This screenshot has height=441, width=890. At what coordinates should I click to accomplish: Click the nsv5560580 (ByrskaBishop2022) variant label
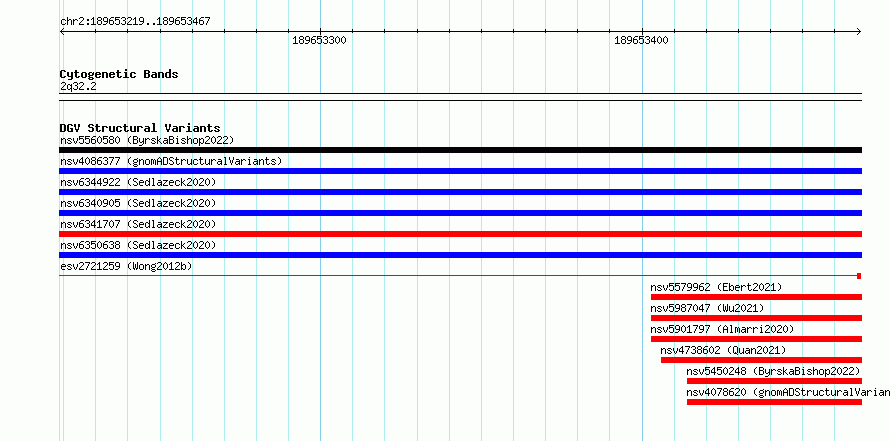point(147,140)
